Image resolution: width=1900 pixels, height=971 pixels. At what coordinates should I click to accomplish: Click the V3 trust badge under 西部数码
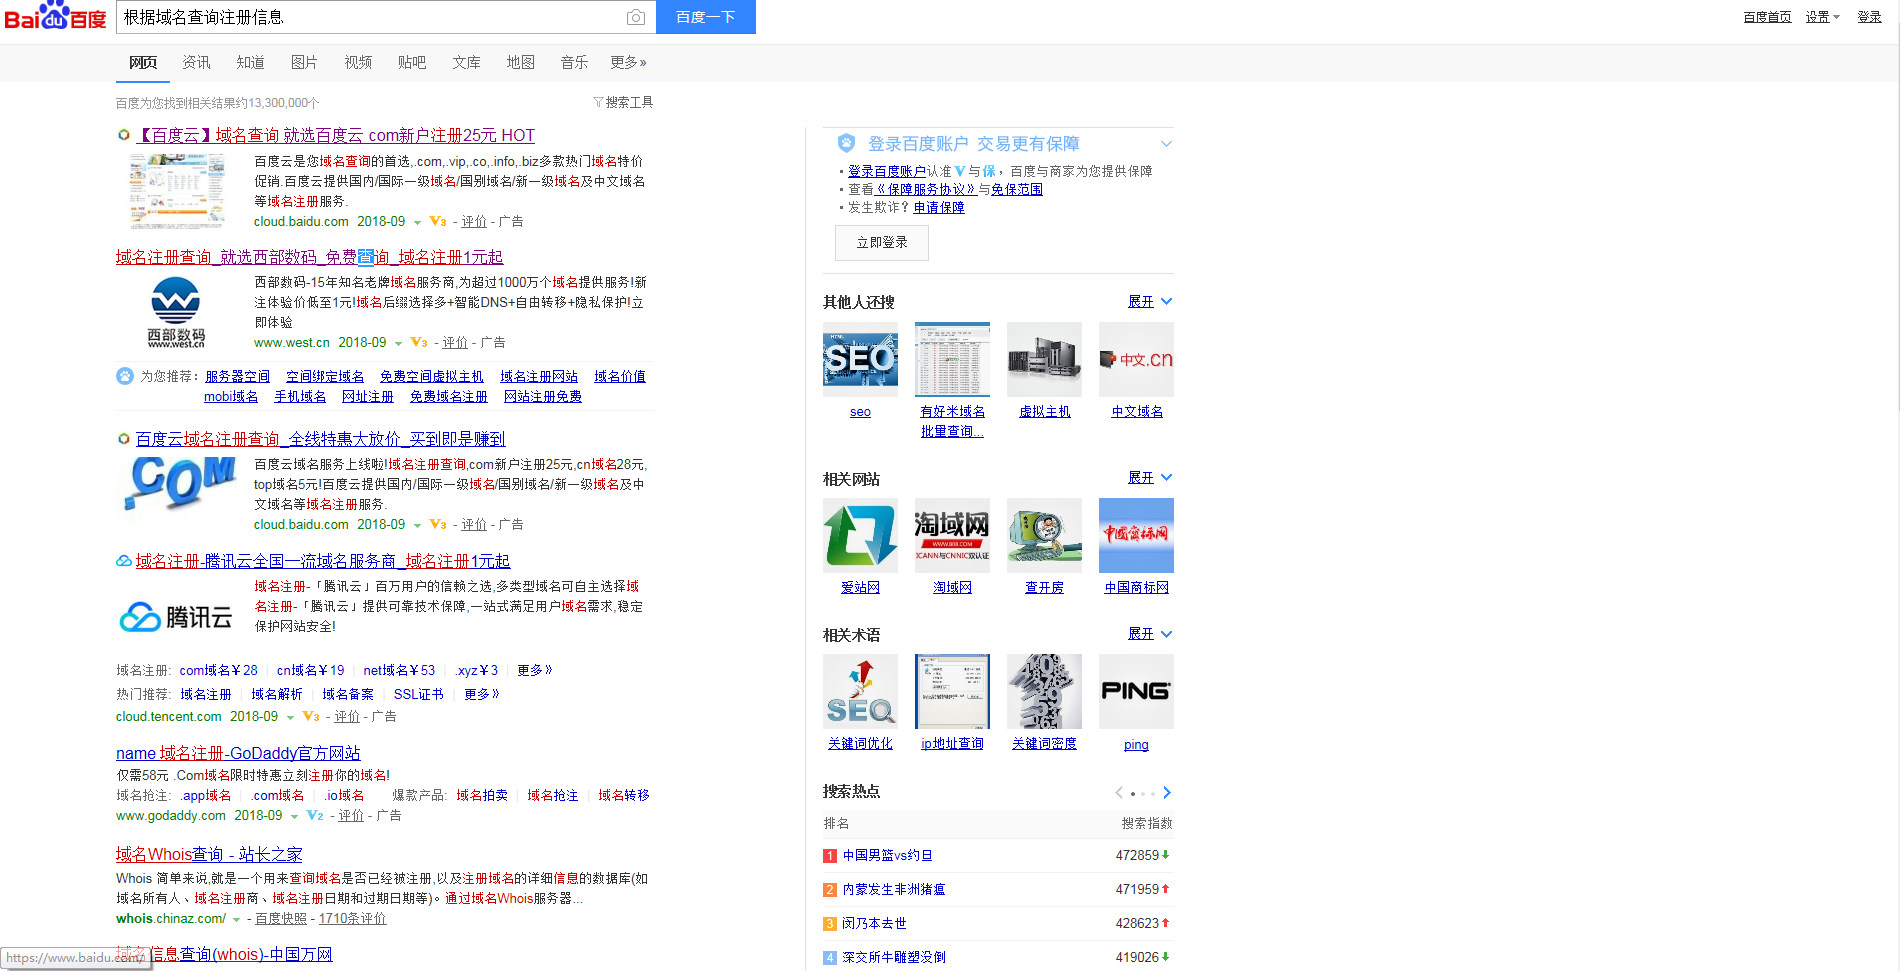[419, 343]
